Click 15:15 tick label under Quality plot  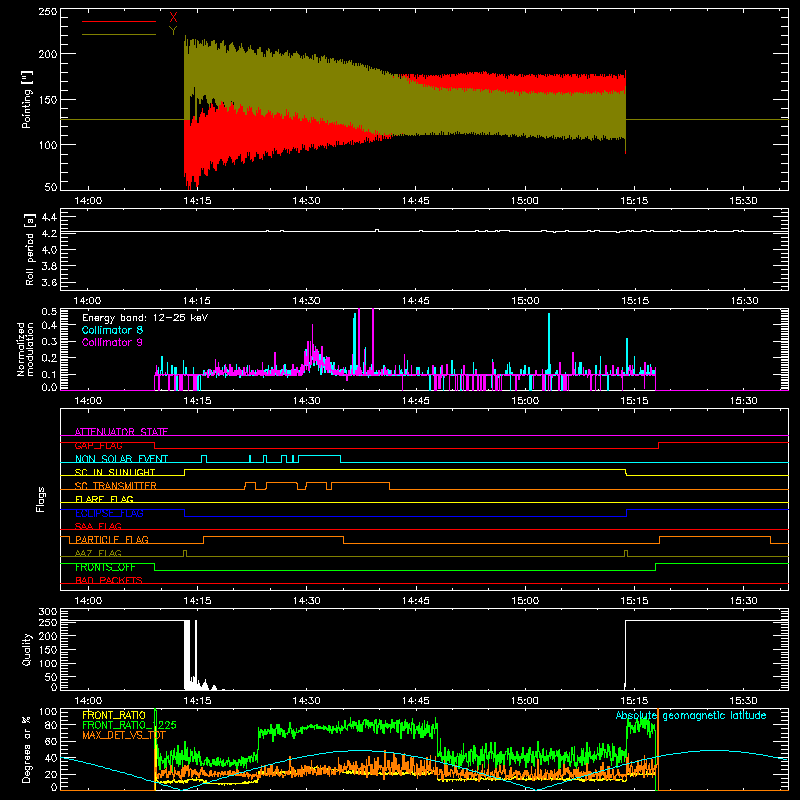tap(634, 701)
